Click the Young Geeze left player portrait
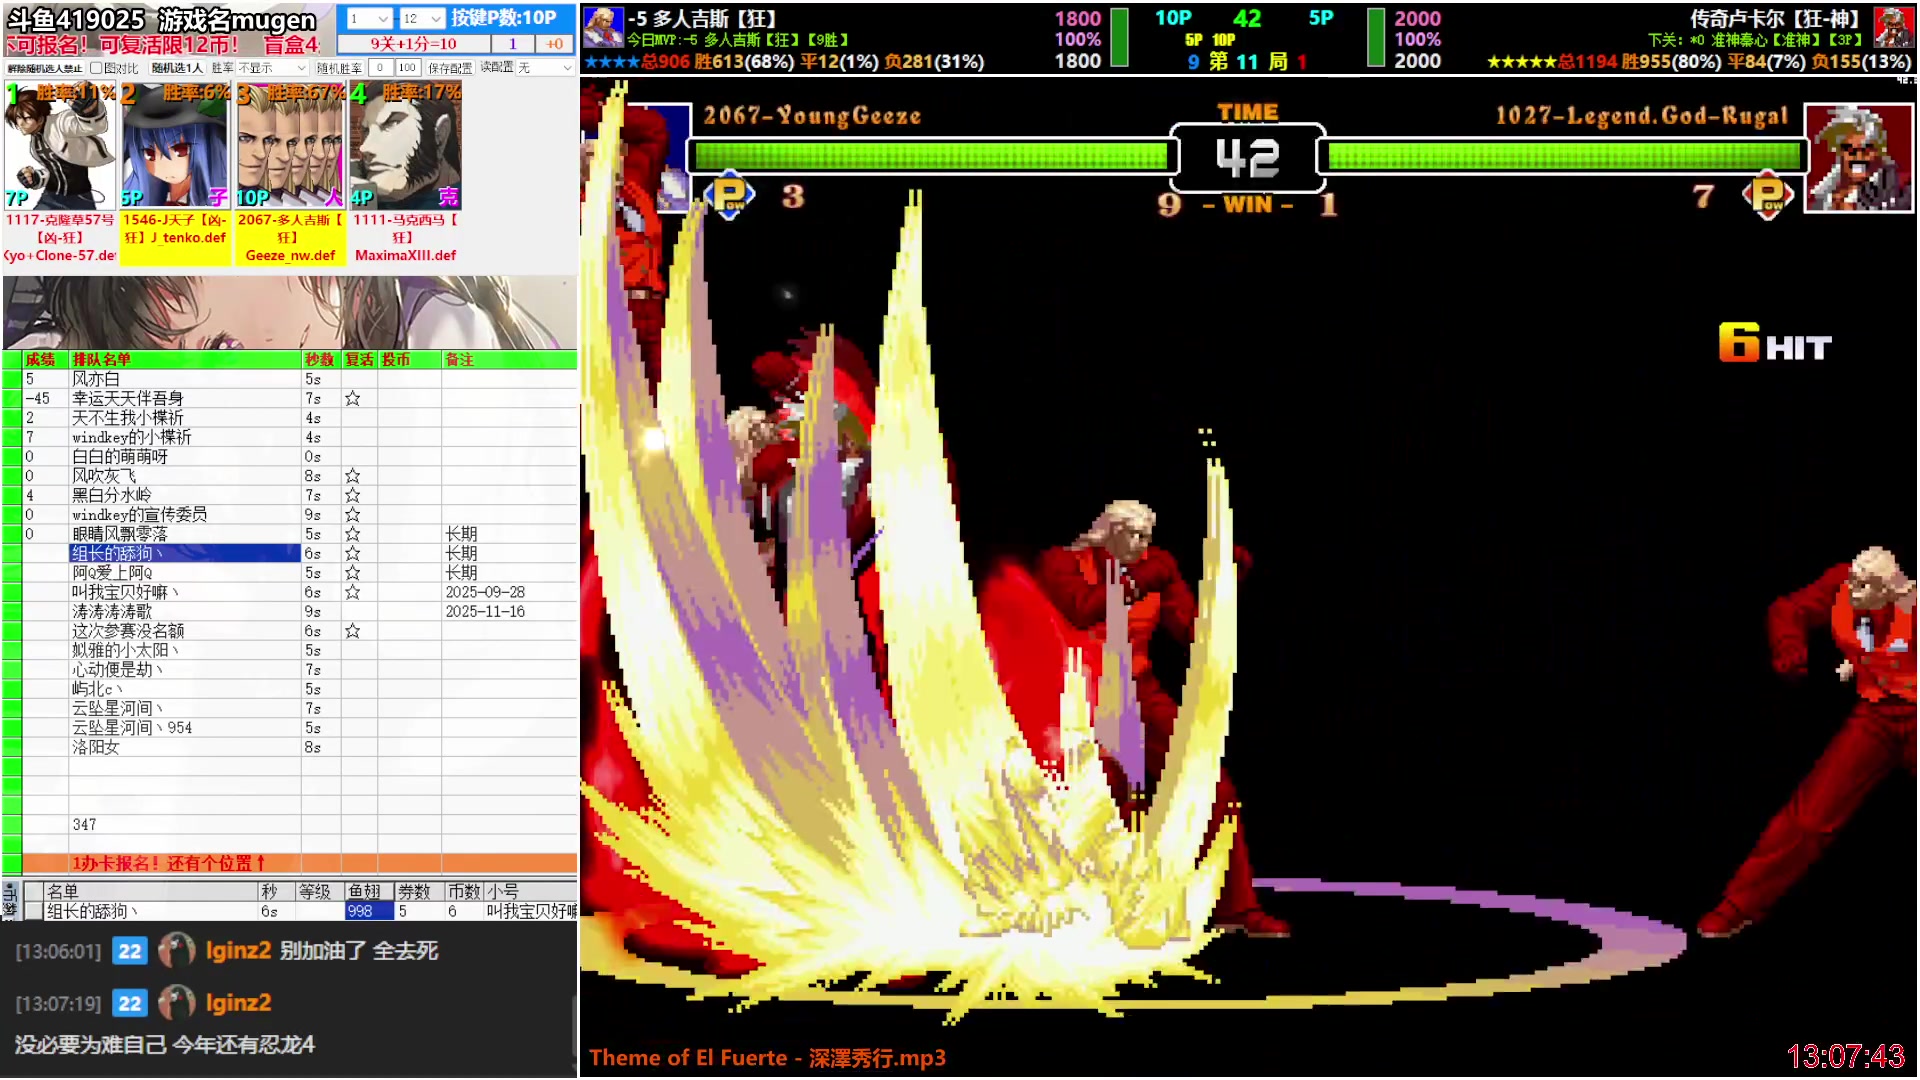This screenshot has height=1080, width=1920. 637,157
